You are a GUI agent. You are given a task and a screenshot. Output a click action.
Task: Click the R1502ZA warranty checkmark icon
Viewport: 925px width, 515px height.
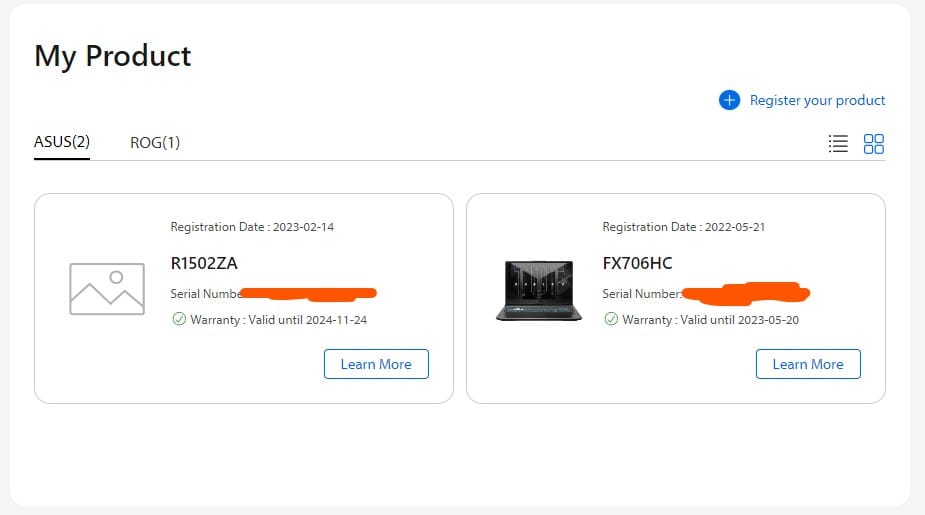pyautogui.click(x=179, y=320)
